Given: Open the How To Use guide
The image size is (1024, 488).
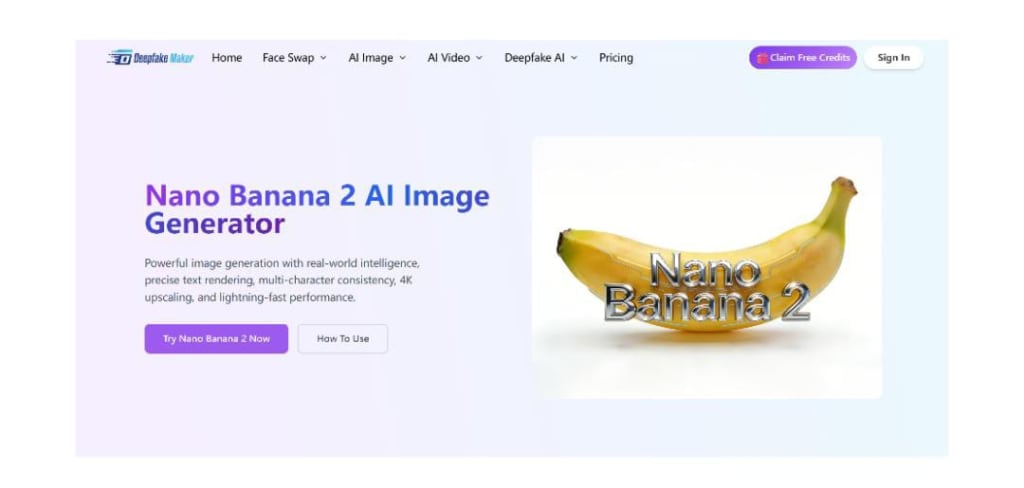Looking at the screenshot, I should 343,338.
